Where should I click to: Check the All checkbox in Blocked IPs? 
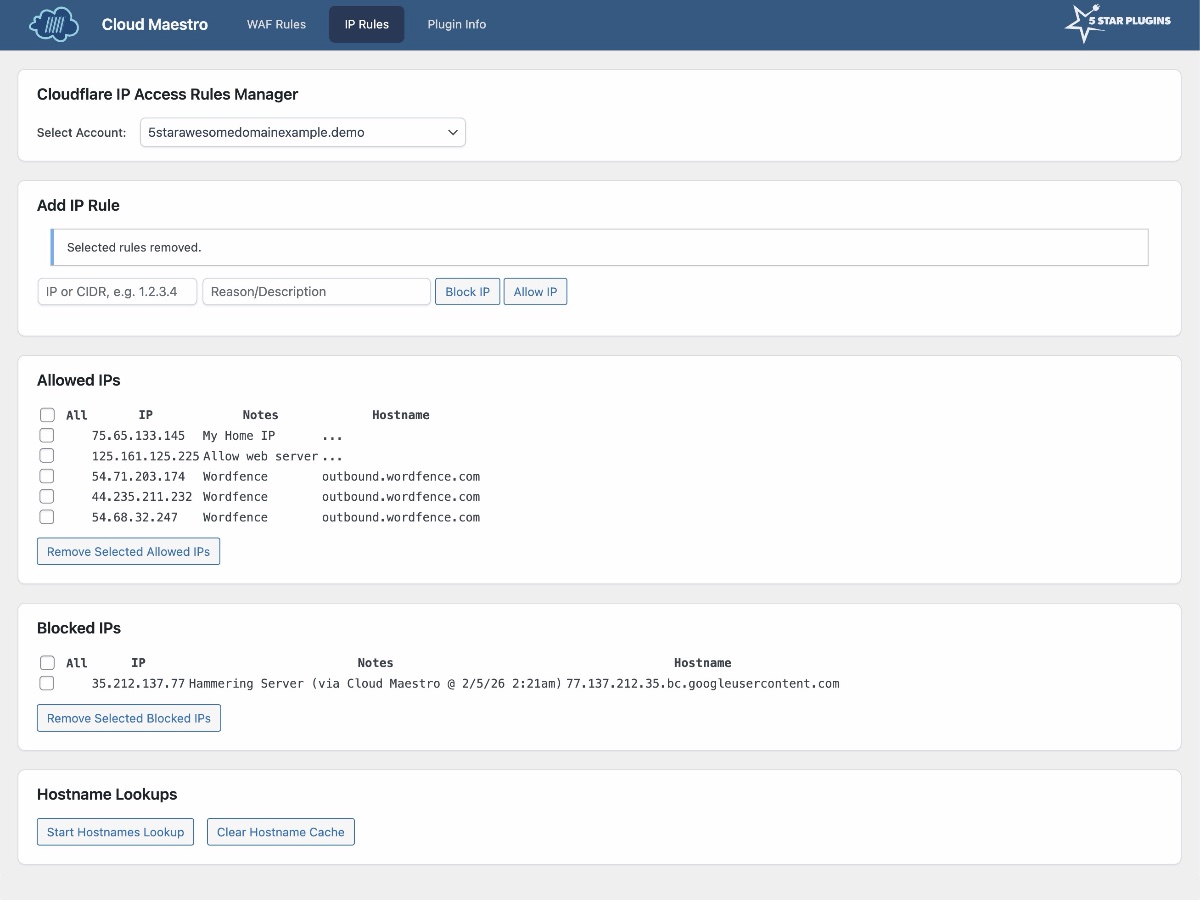tap(47, 662)
